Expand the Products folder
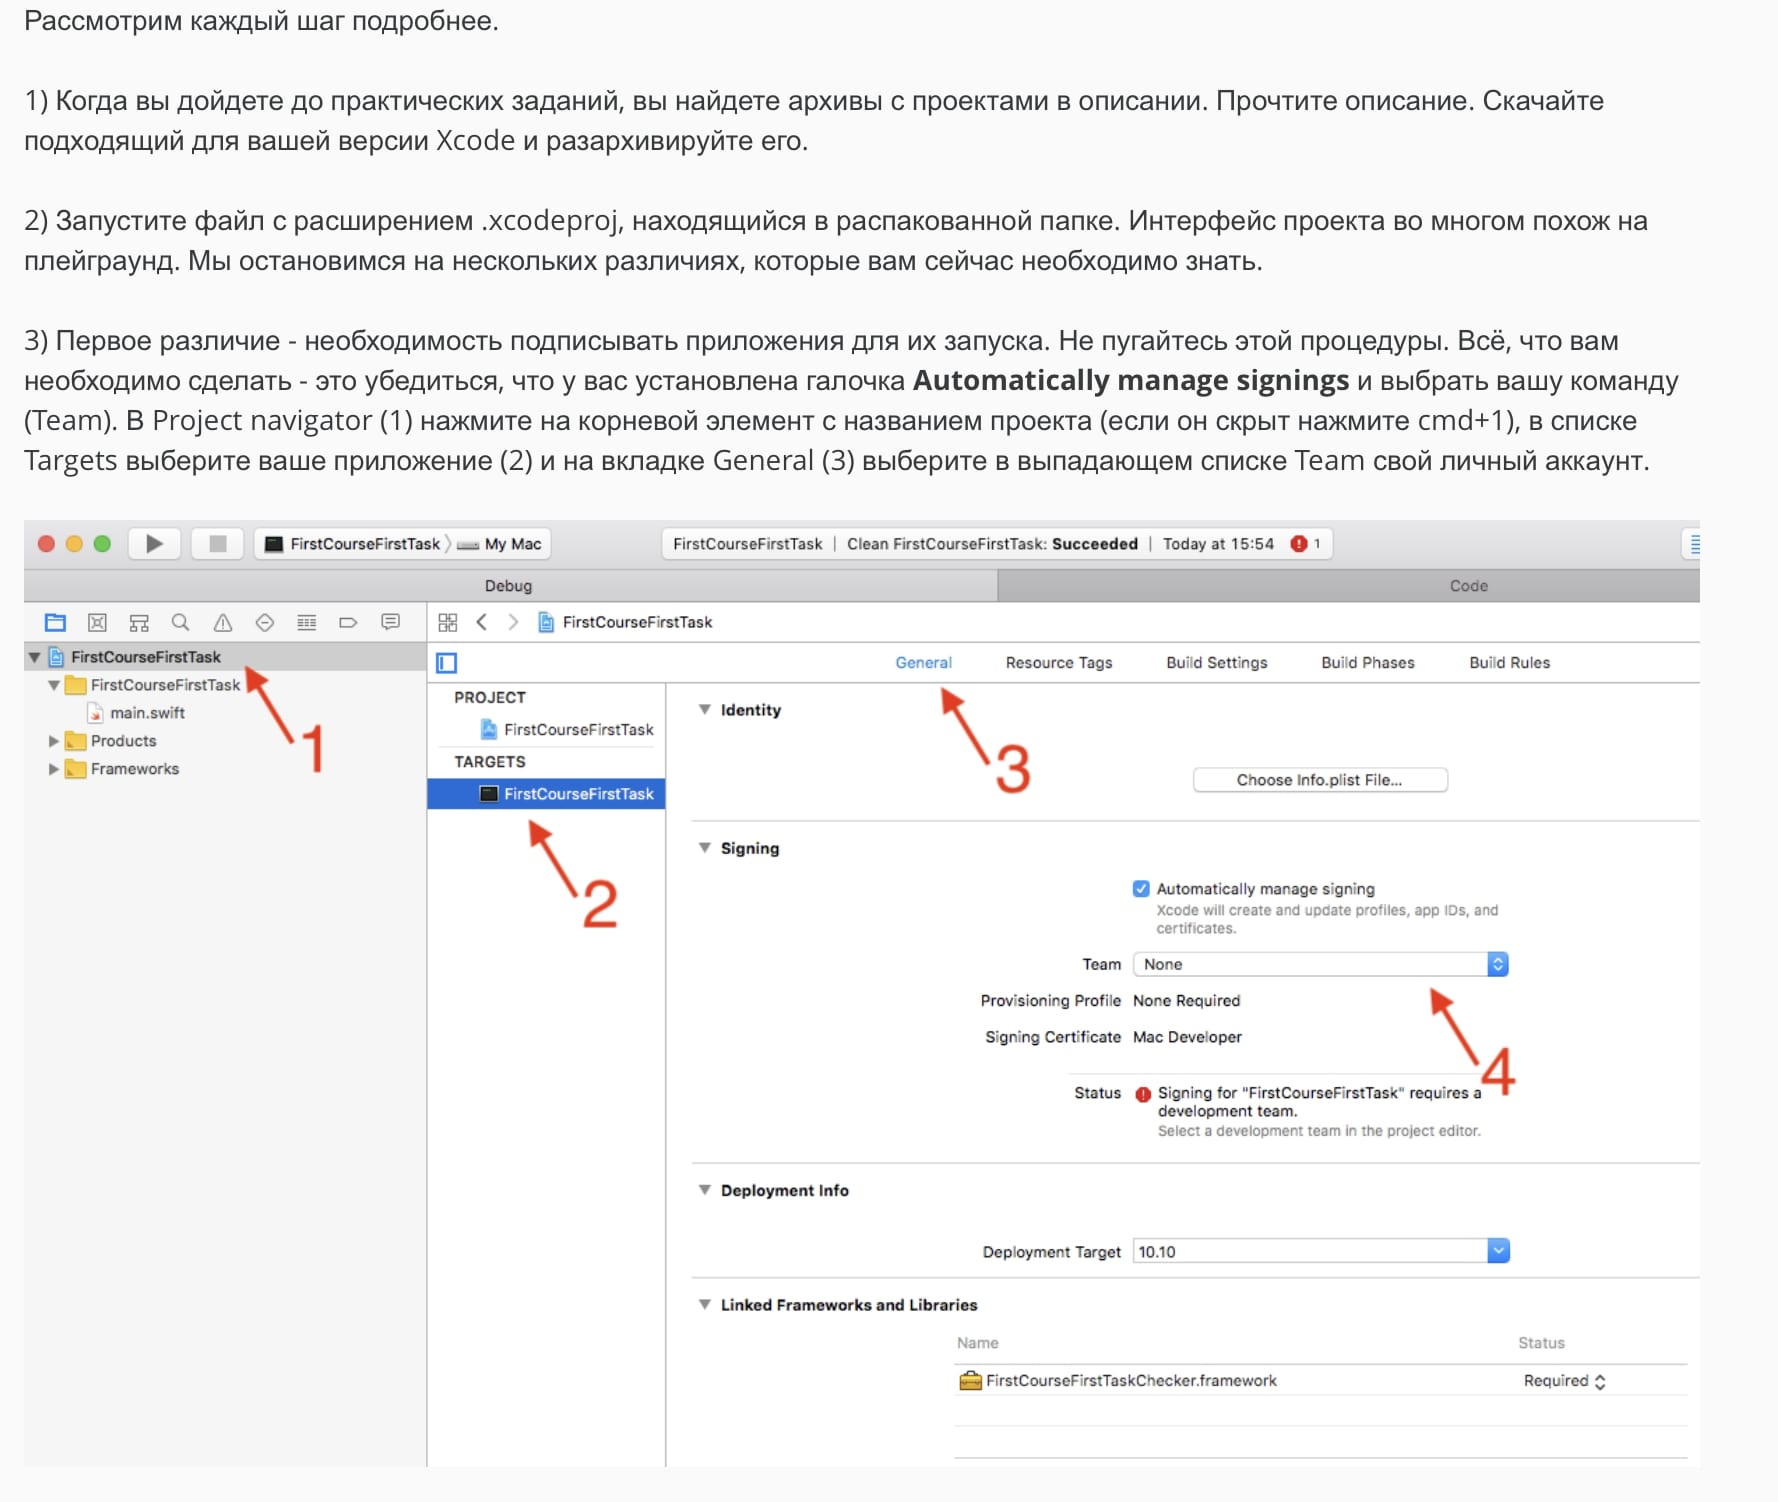The width and height of the screenshot is (1778, 1502). [54, 742]
